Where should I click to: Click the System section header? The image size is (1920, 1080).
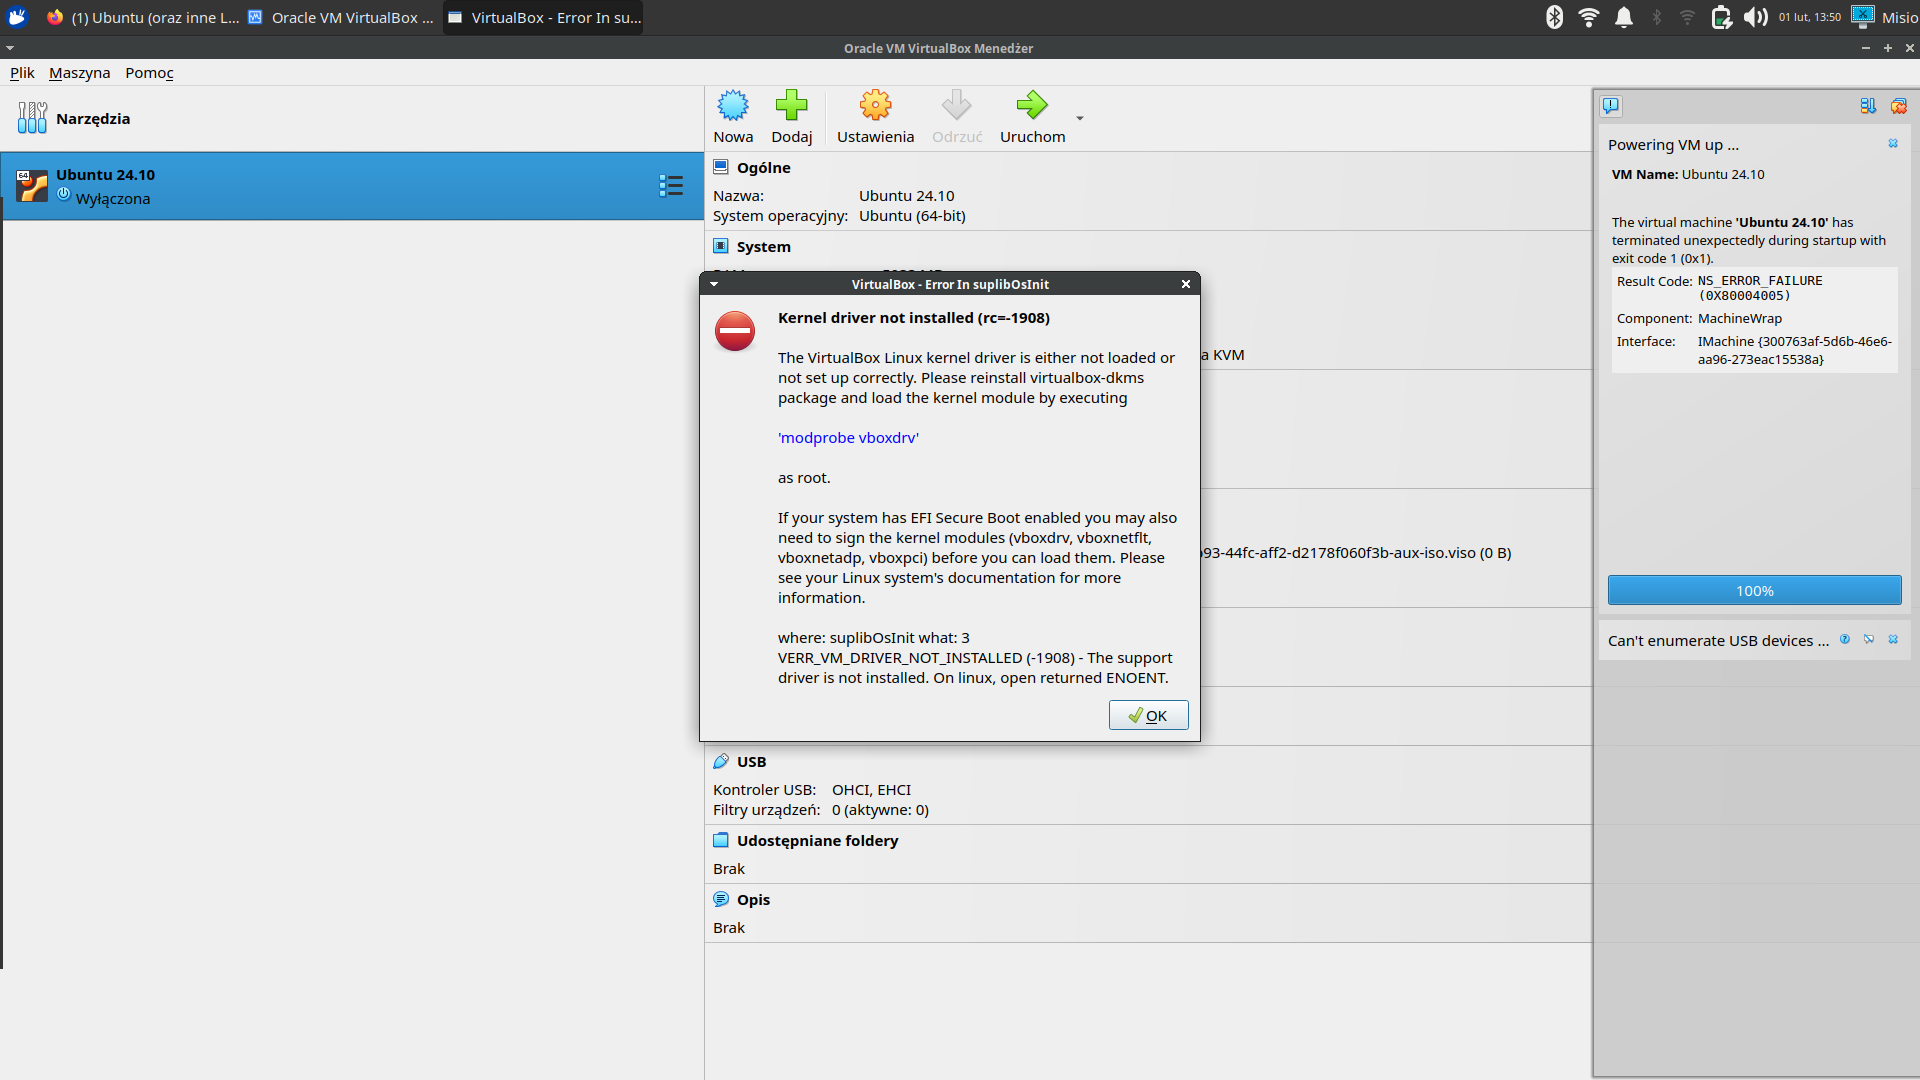[x=763, y=247]
